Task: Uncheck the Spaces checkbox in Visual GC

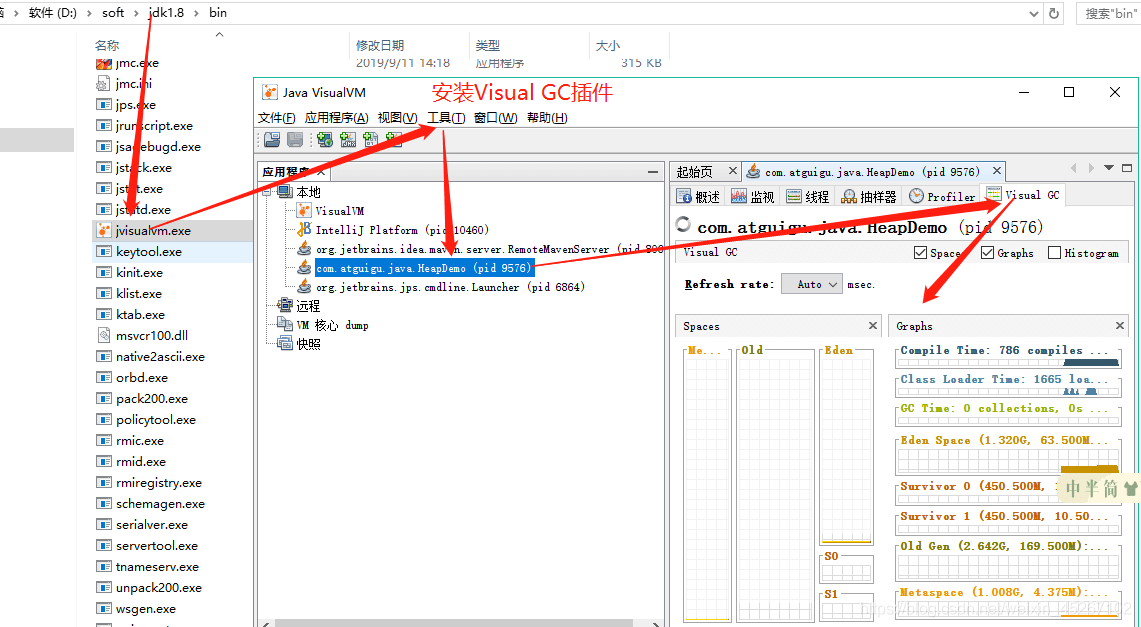Action: 920,252
